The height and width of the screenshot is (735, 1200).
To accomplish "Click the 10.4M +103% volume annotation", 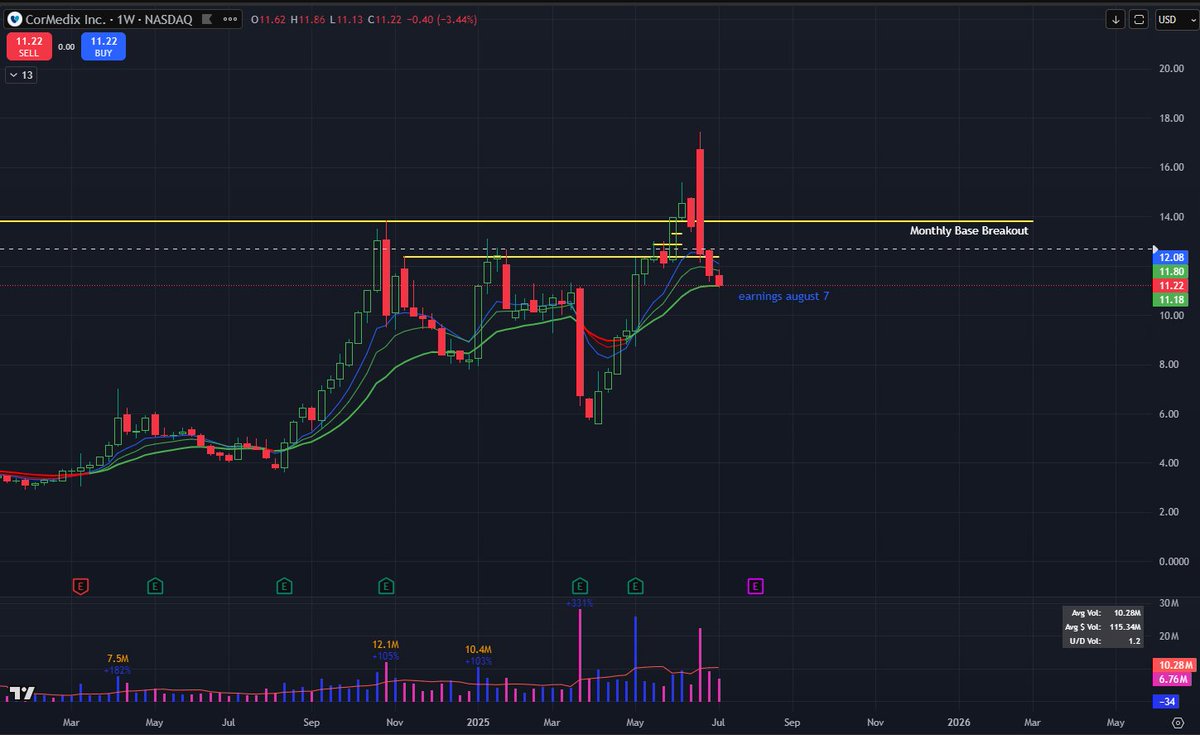I will 480,655.
